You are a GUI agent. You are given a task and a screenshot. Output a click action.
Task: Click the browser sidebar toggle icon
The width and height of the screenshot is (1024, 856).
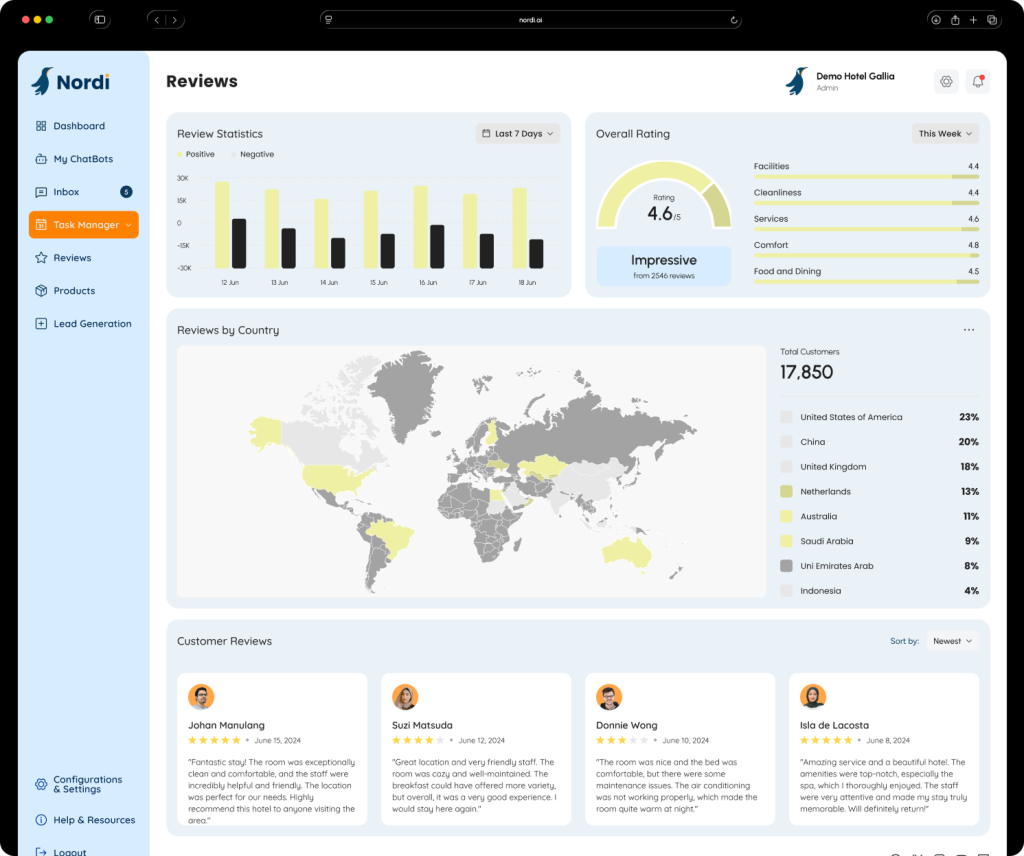click(x=100, y=20)
